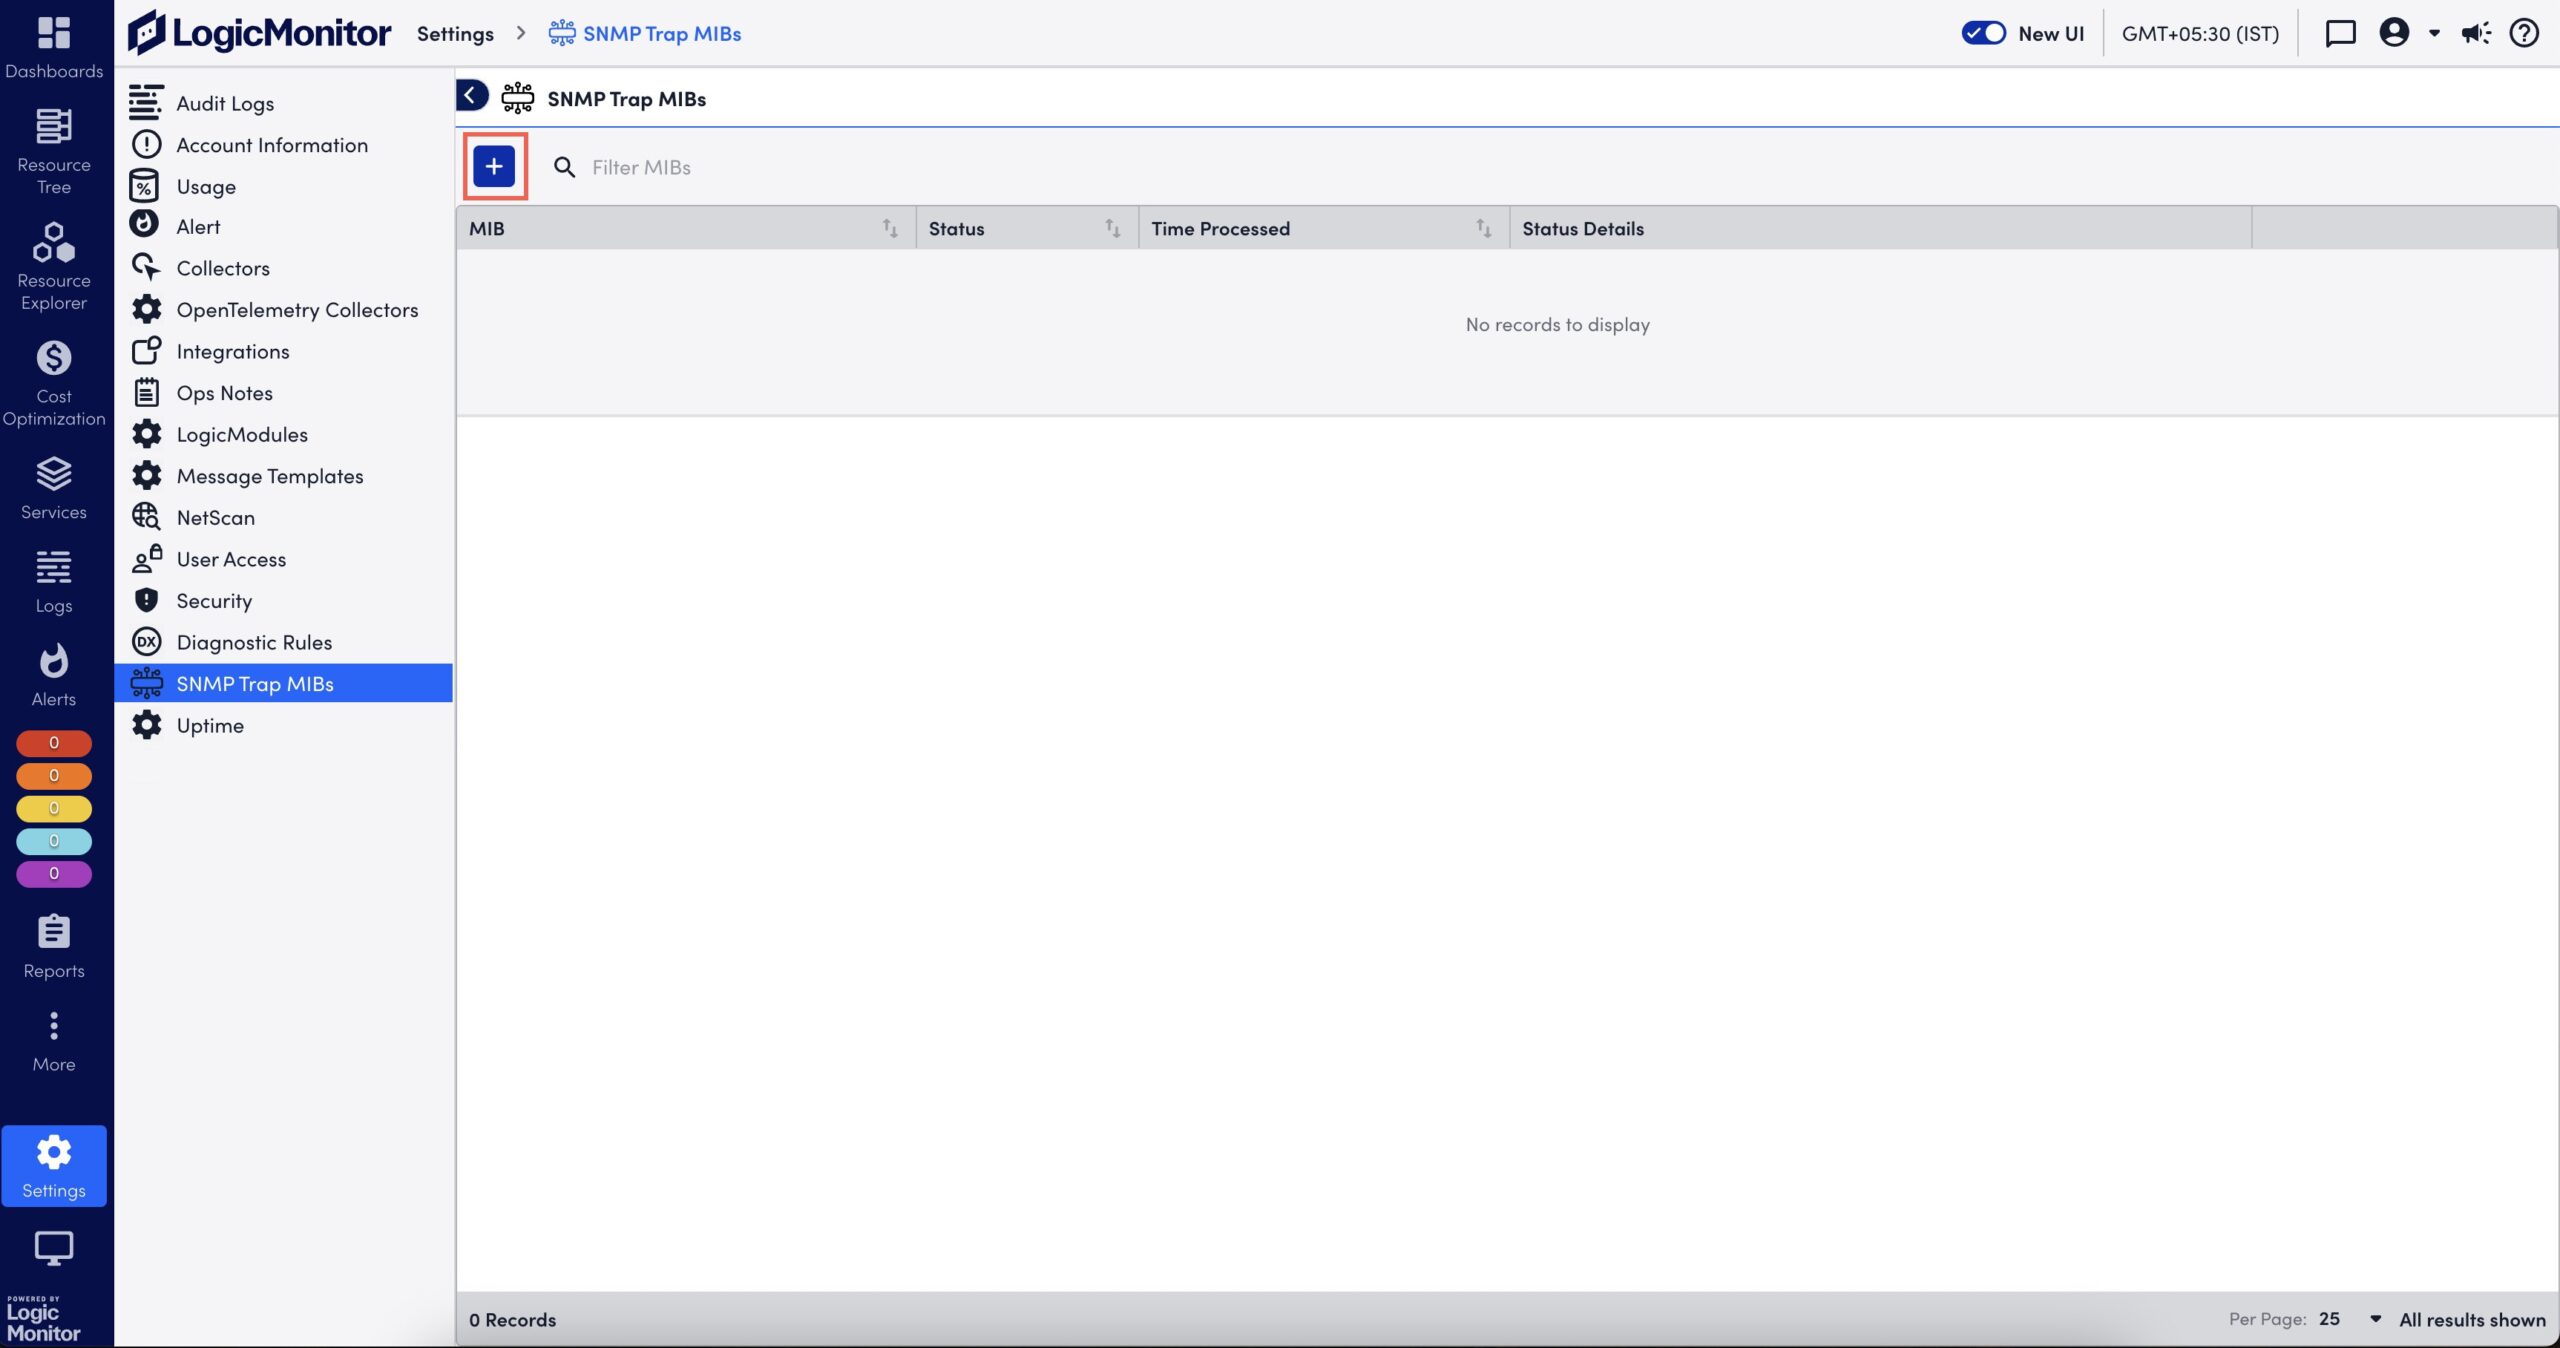Click SNMP Trap MIBs breadcrumb link

(x=645, y=33)
